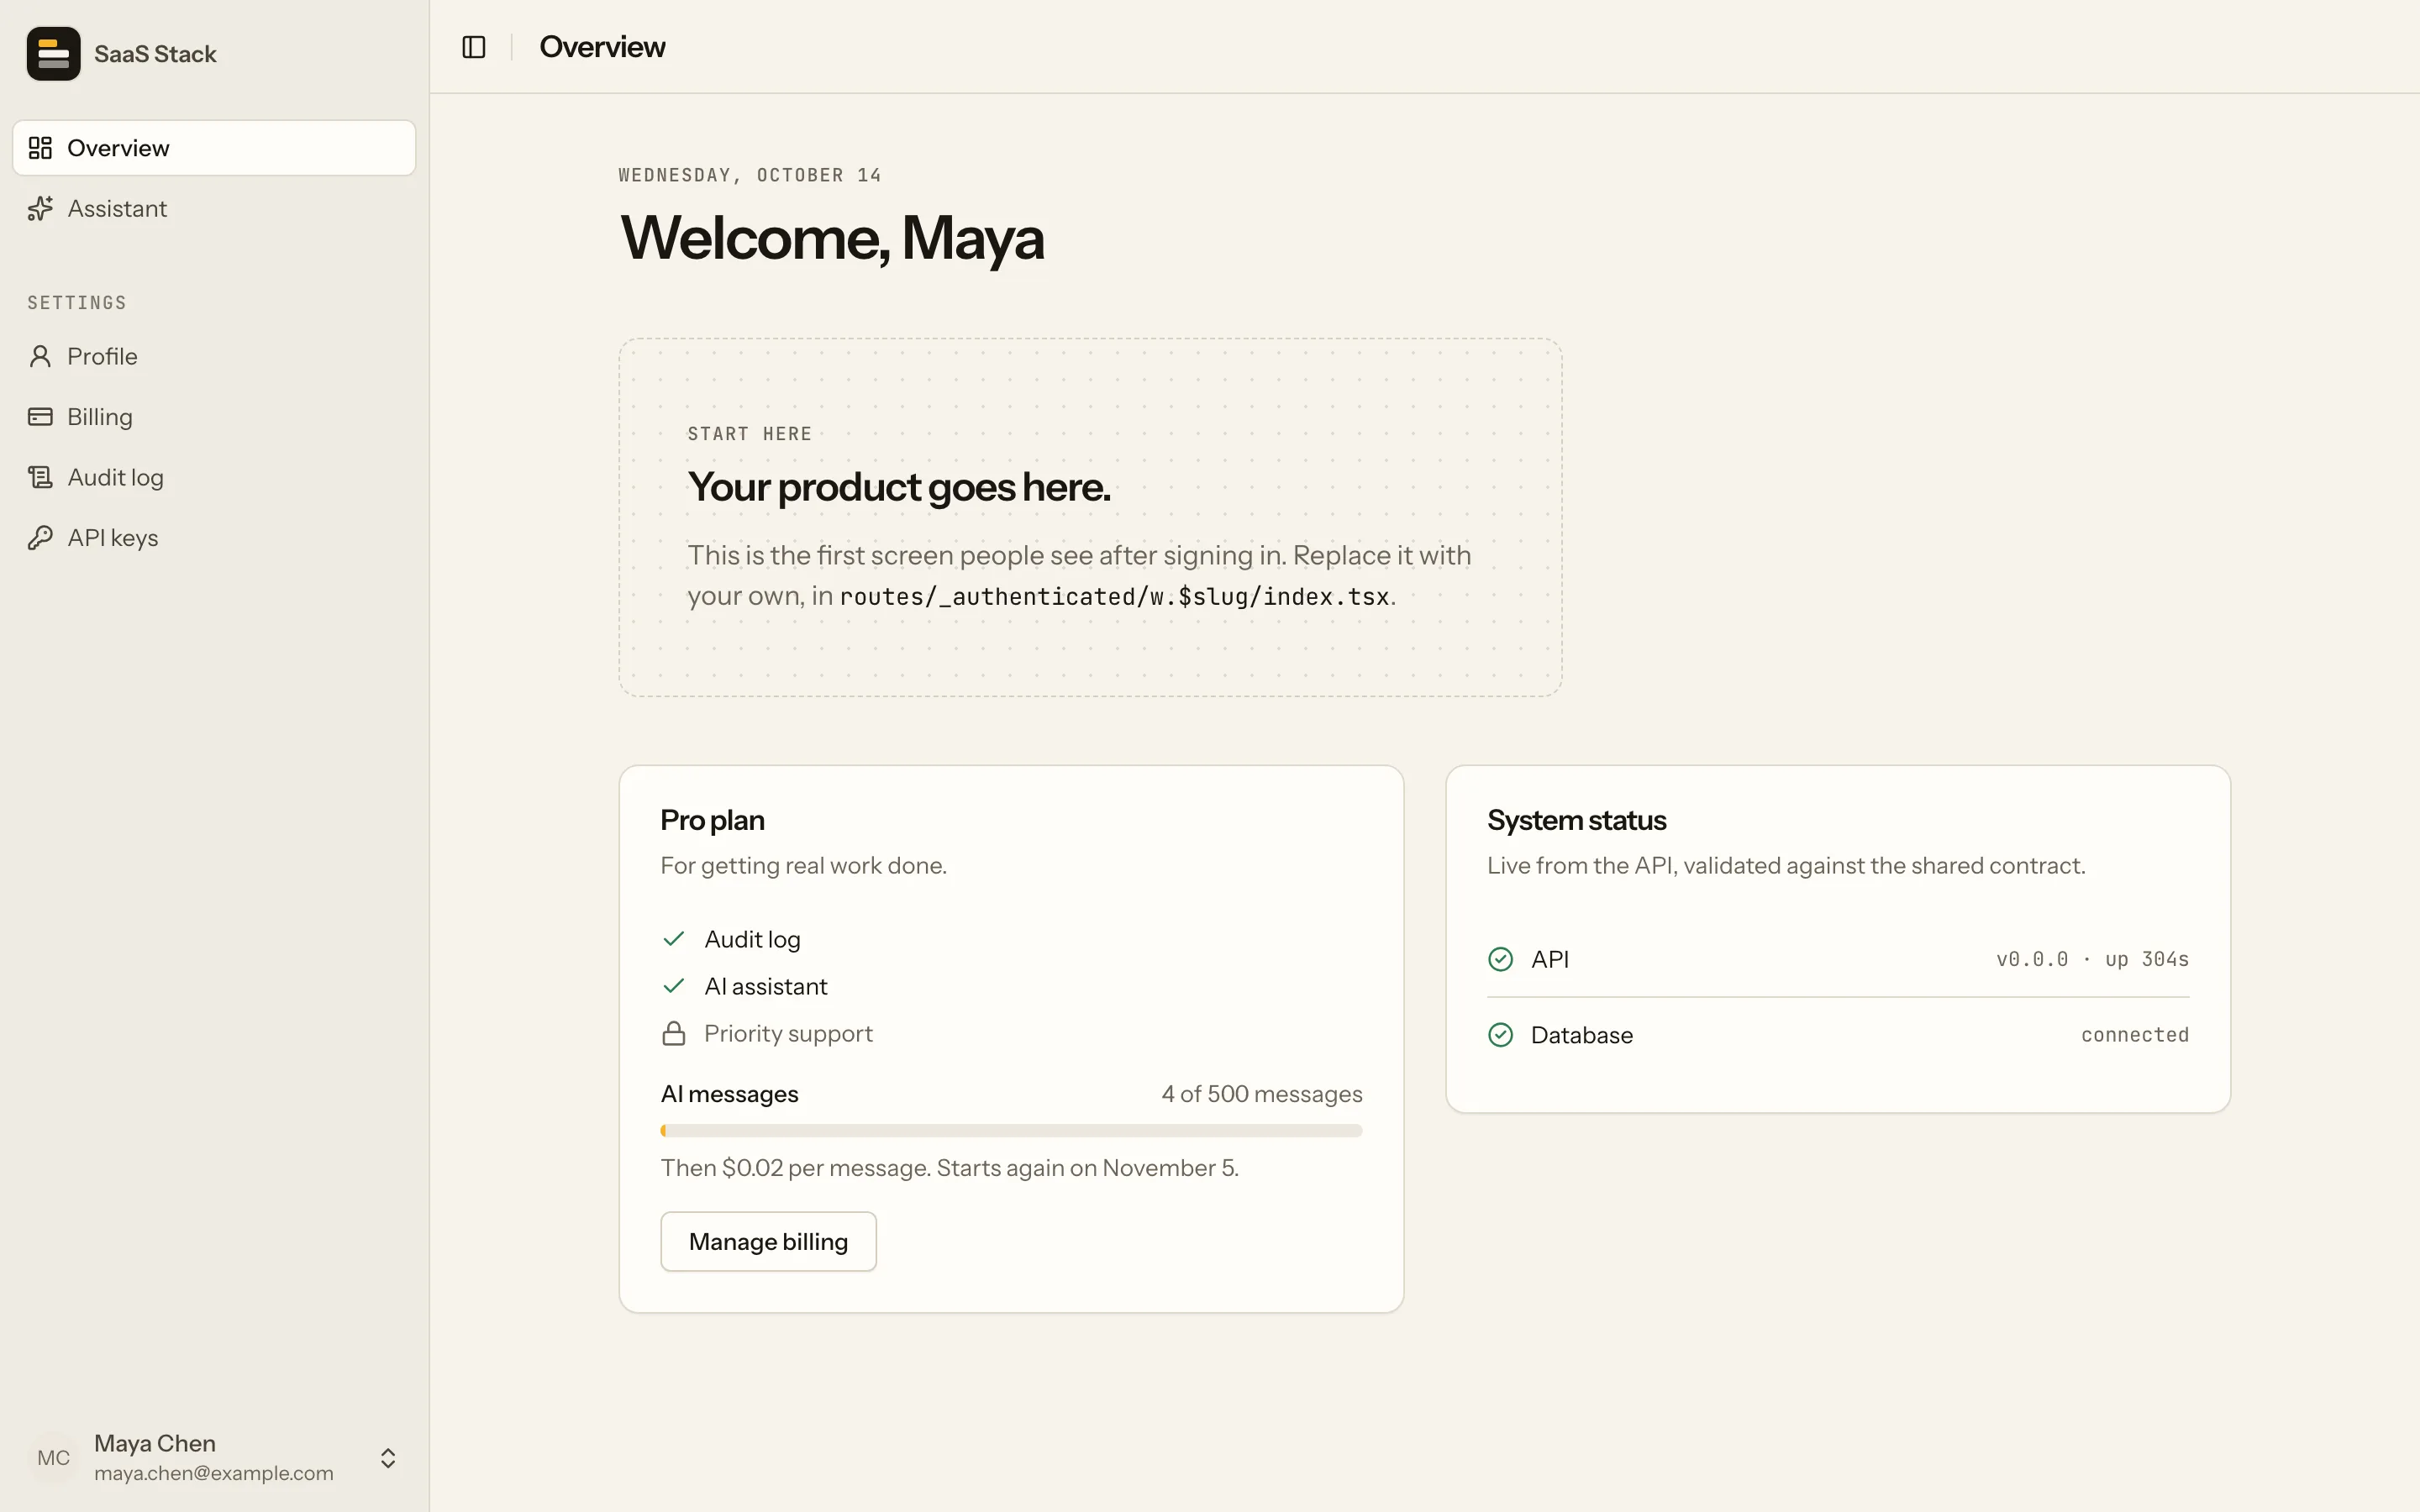
Task: Click Then $0.02 per message note
Action: [949, 1168]
